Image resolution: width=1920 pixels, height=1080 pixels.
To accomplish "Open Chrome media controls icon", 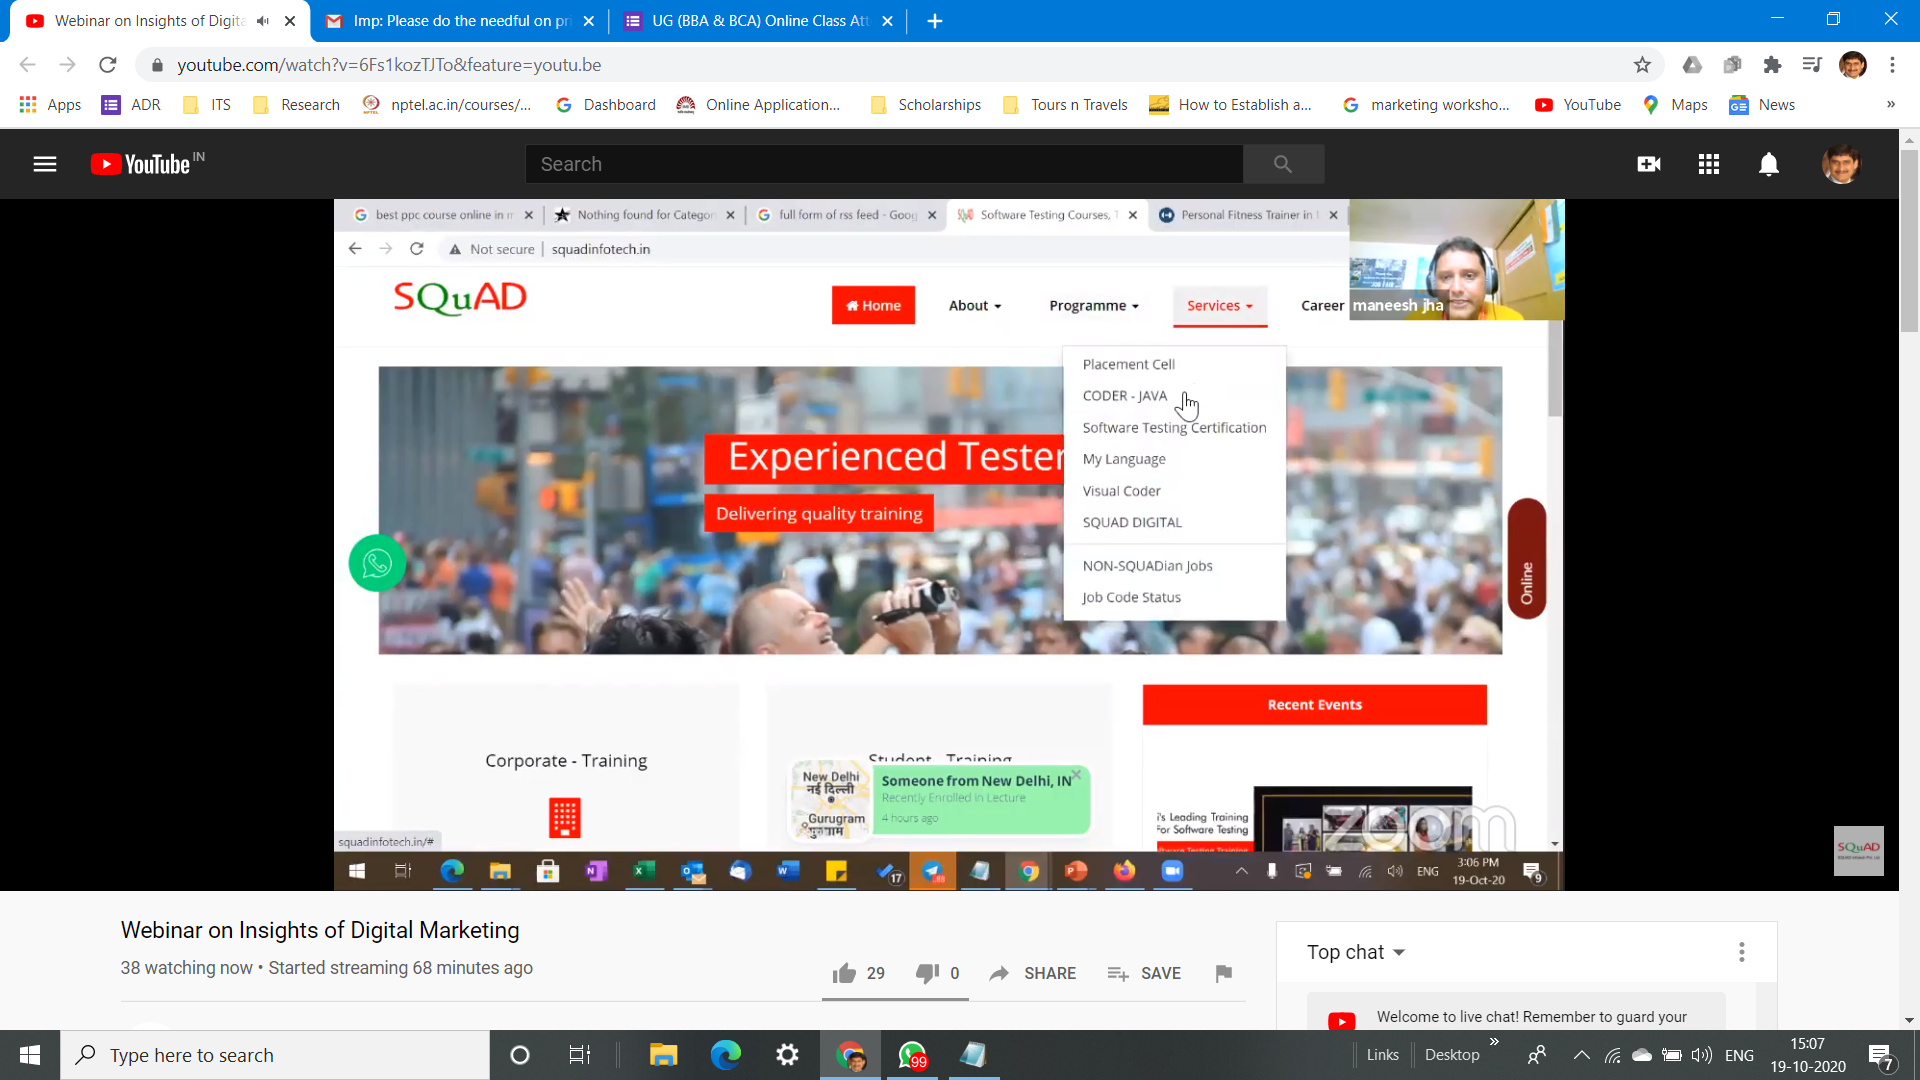I will click(1812, 65).
